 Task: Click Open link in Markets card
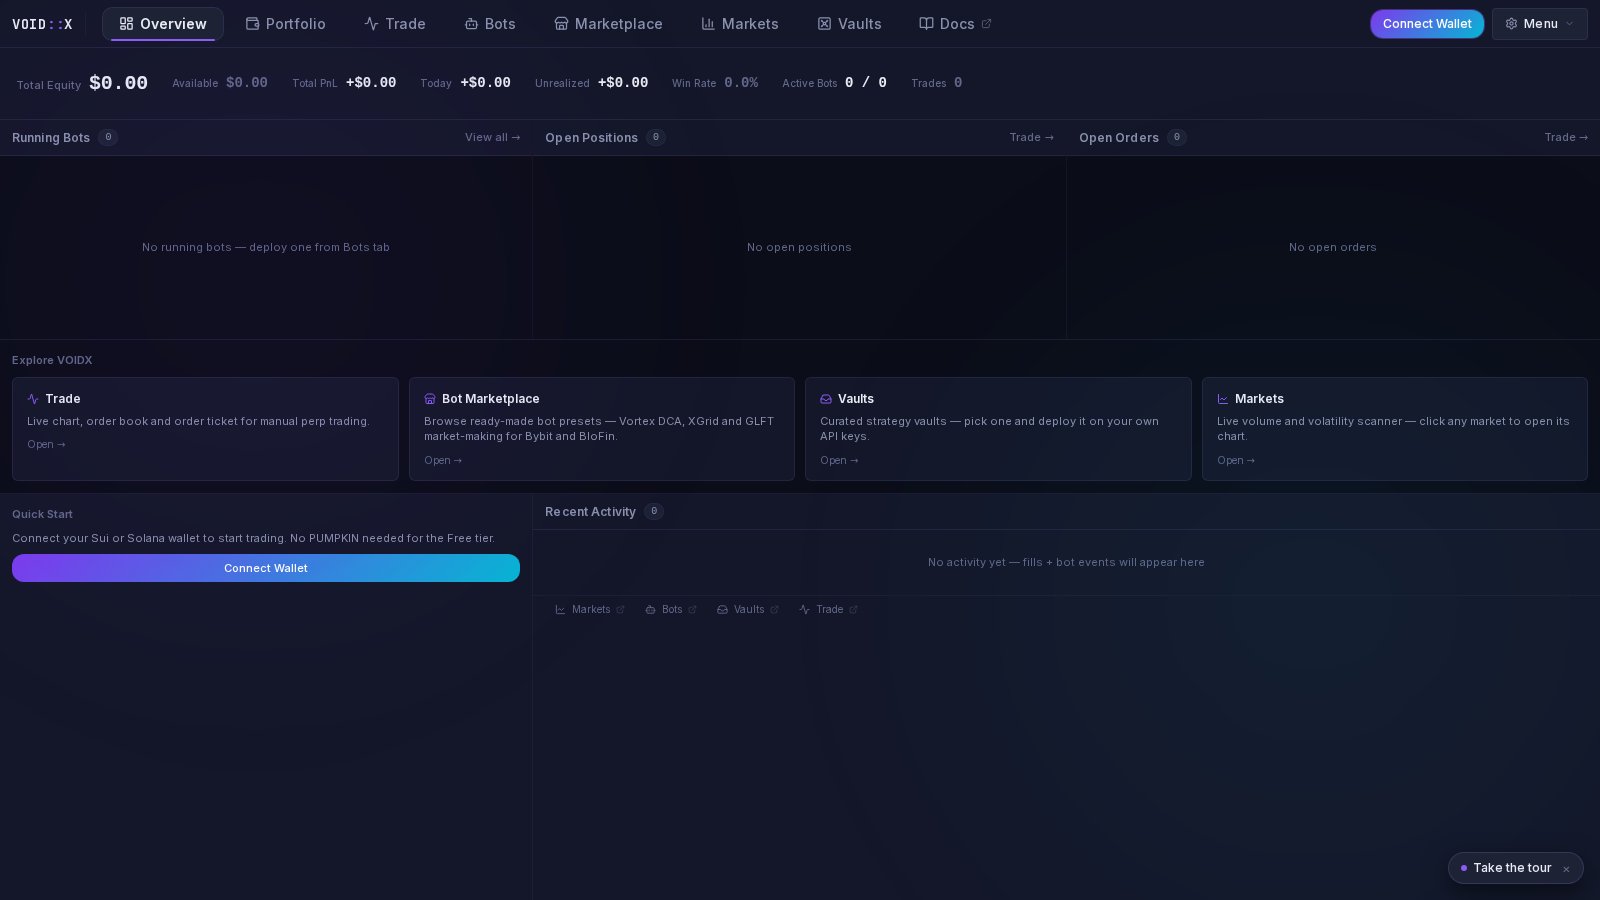1236,461
